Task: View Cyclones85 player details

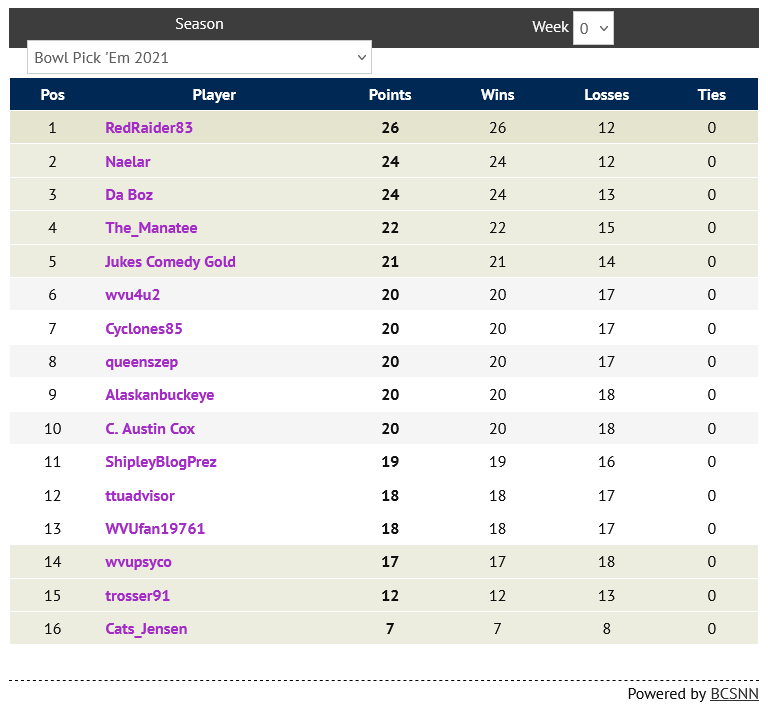Action: pos(144,329)
